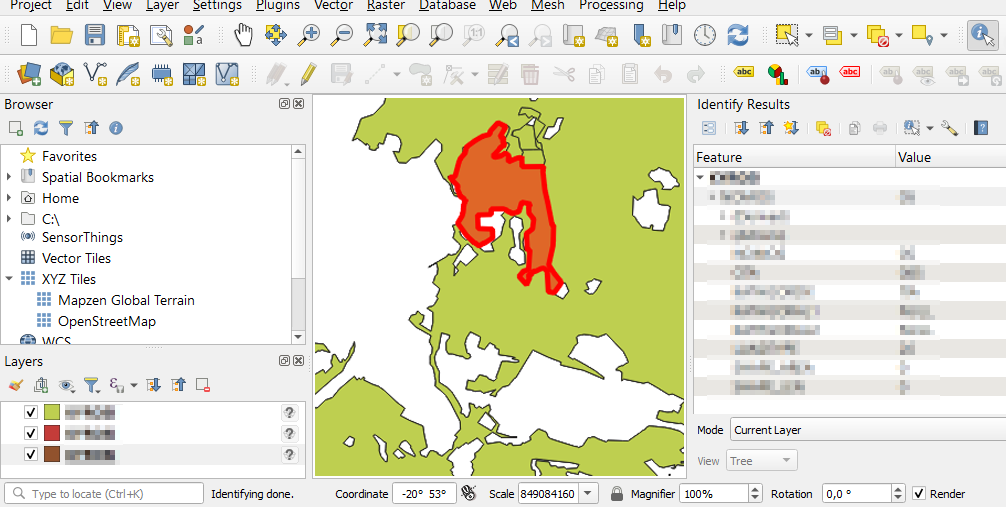Open the Raster menu

[x=386, y=6]
